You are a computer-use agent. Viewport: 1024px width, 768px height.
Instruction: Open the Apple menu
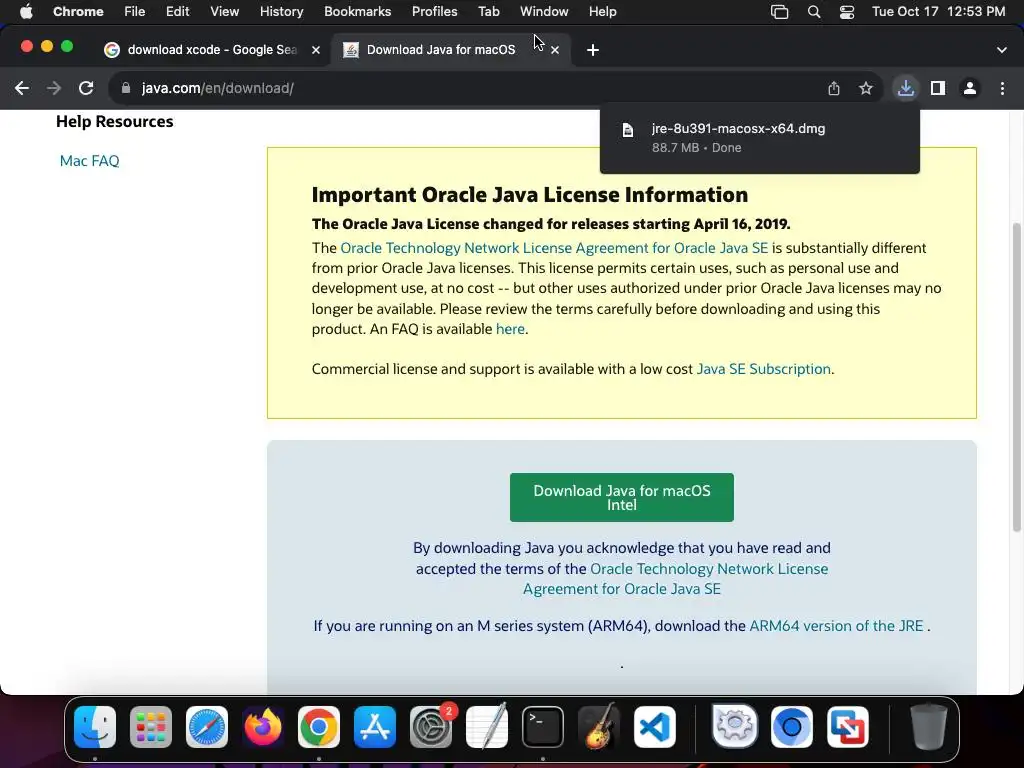coord(26,12)
